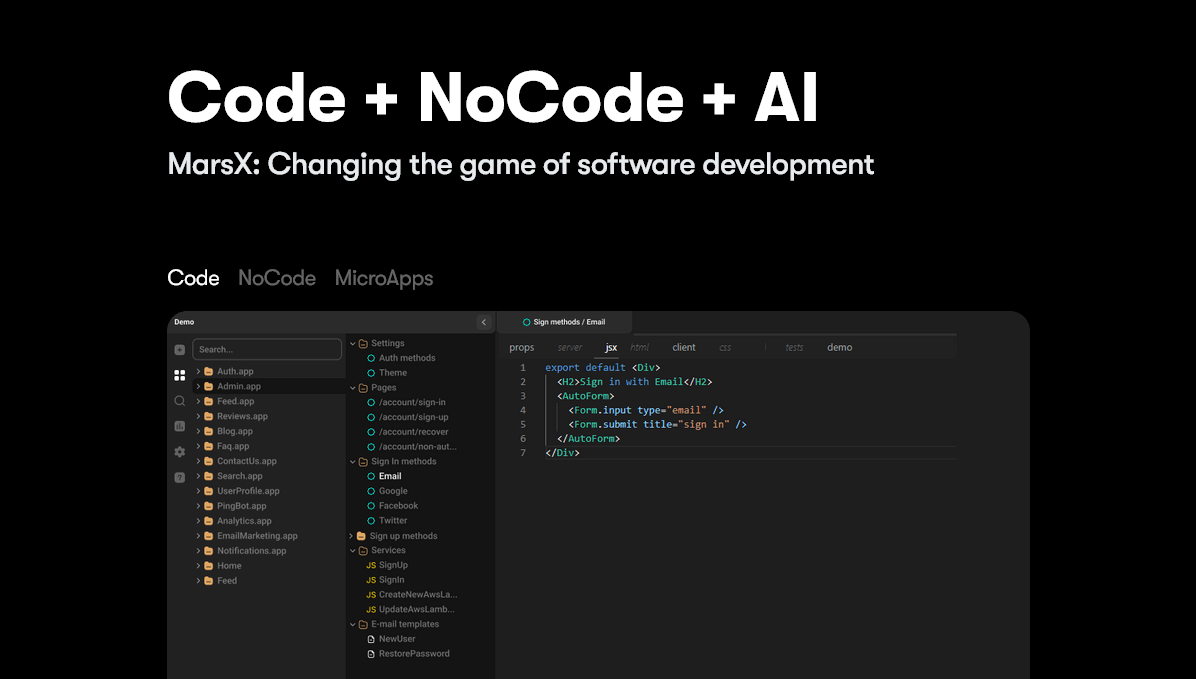Image resolution: width=1196 pixels, height=679 pixels.
Task: Click the help question mark icon
Action: tap(179, 477)
